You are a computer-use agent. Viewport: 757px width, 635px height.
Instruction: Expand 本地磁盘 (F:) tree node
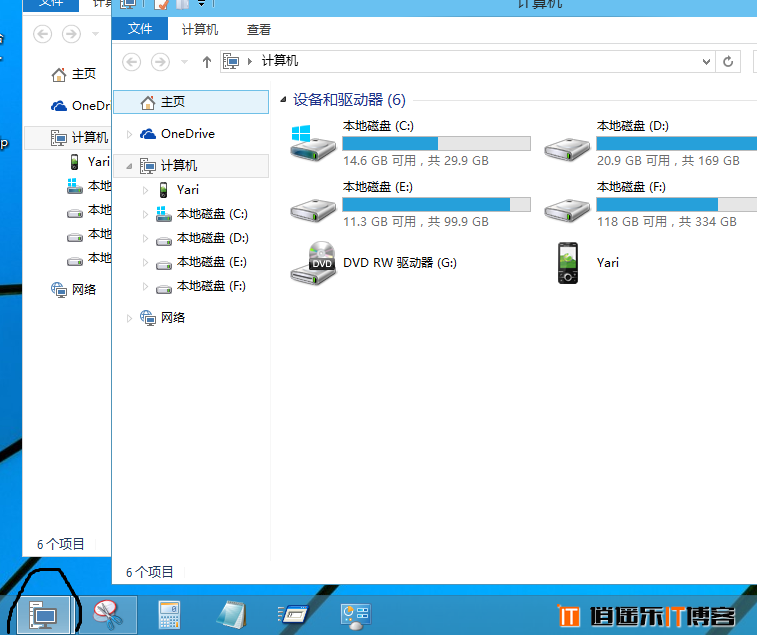[x=145, y=287]
